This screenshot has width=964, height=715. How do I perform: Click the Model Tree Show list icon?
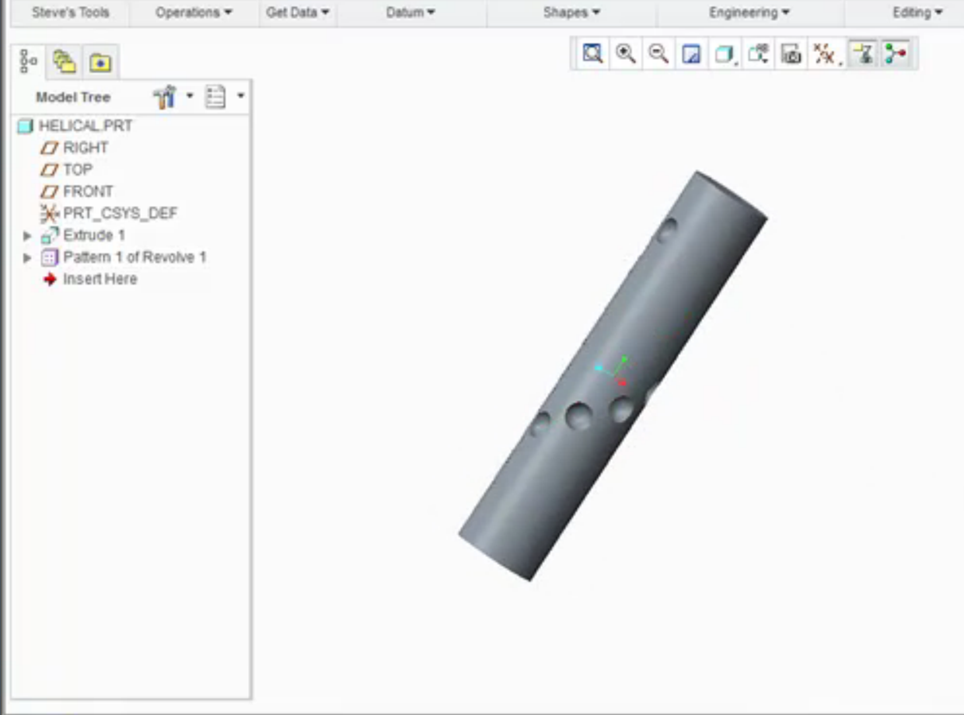[x=215, y=97]
